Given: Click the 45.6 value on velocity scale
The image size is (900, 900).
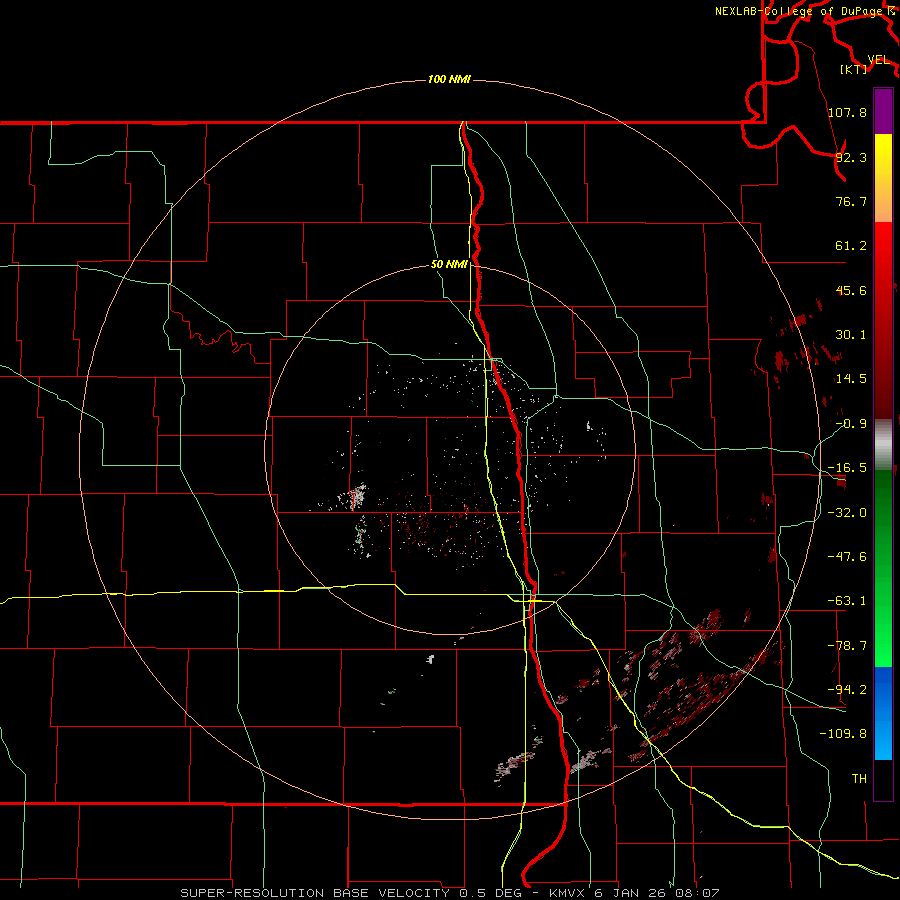Looking at the screenshot, I should [851, 290].
